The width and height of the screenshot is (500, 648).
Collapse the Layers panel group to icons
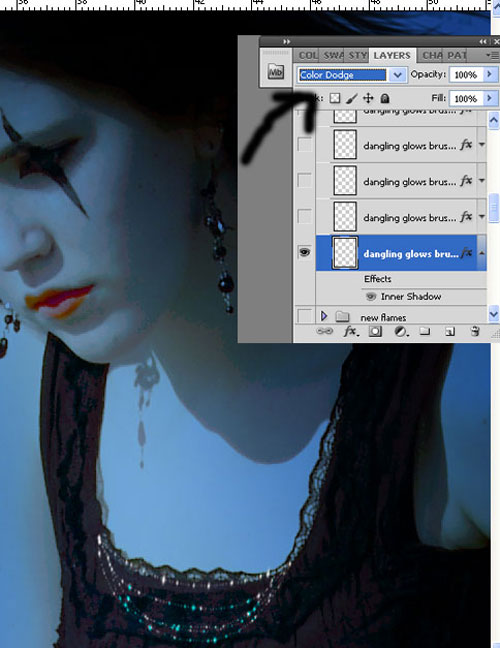pyautogui.click(x=482, y=41)
